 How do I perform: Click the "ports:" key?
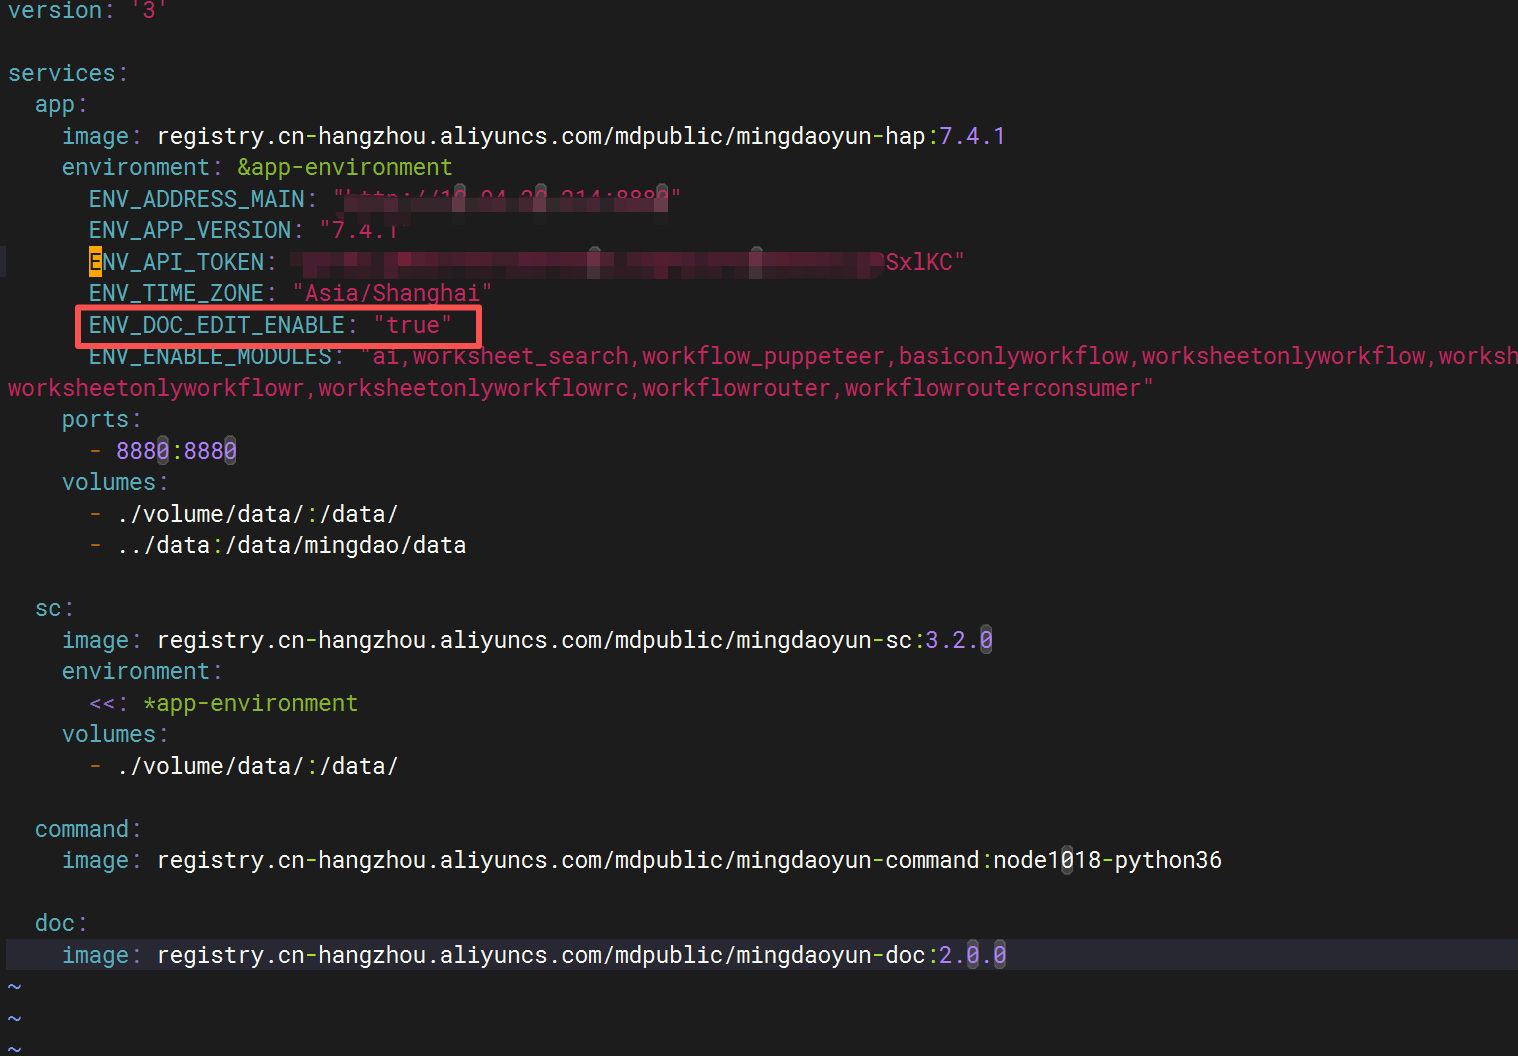tap(102, 419)
